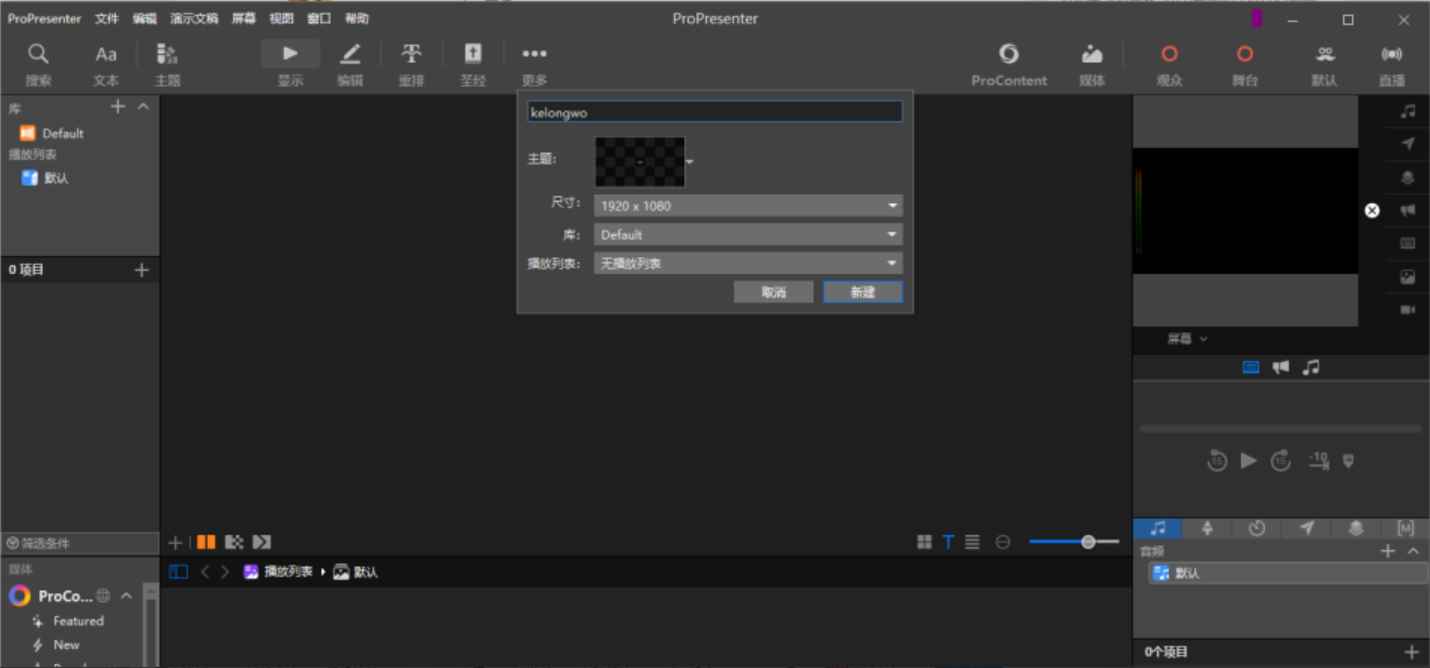
Task: Click the 主题 (Themes) toolbar icon
Action: [x=166, y=60]
